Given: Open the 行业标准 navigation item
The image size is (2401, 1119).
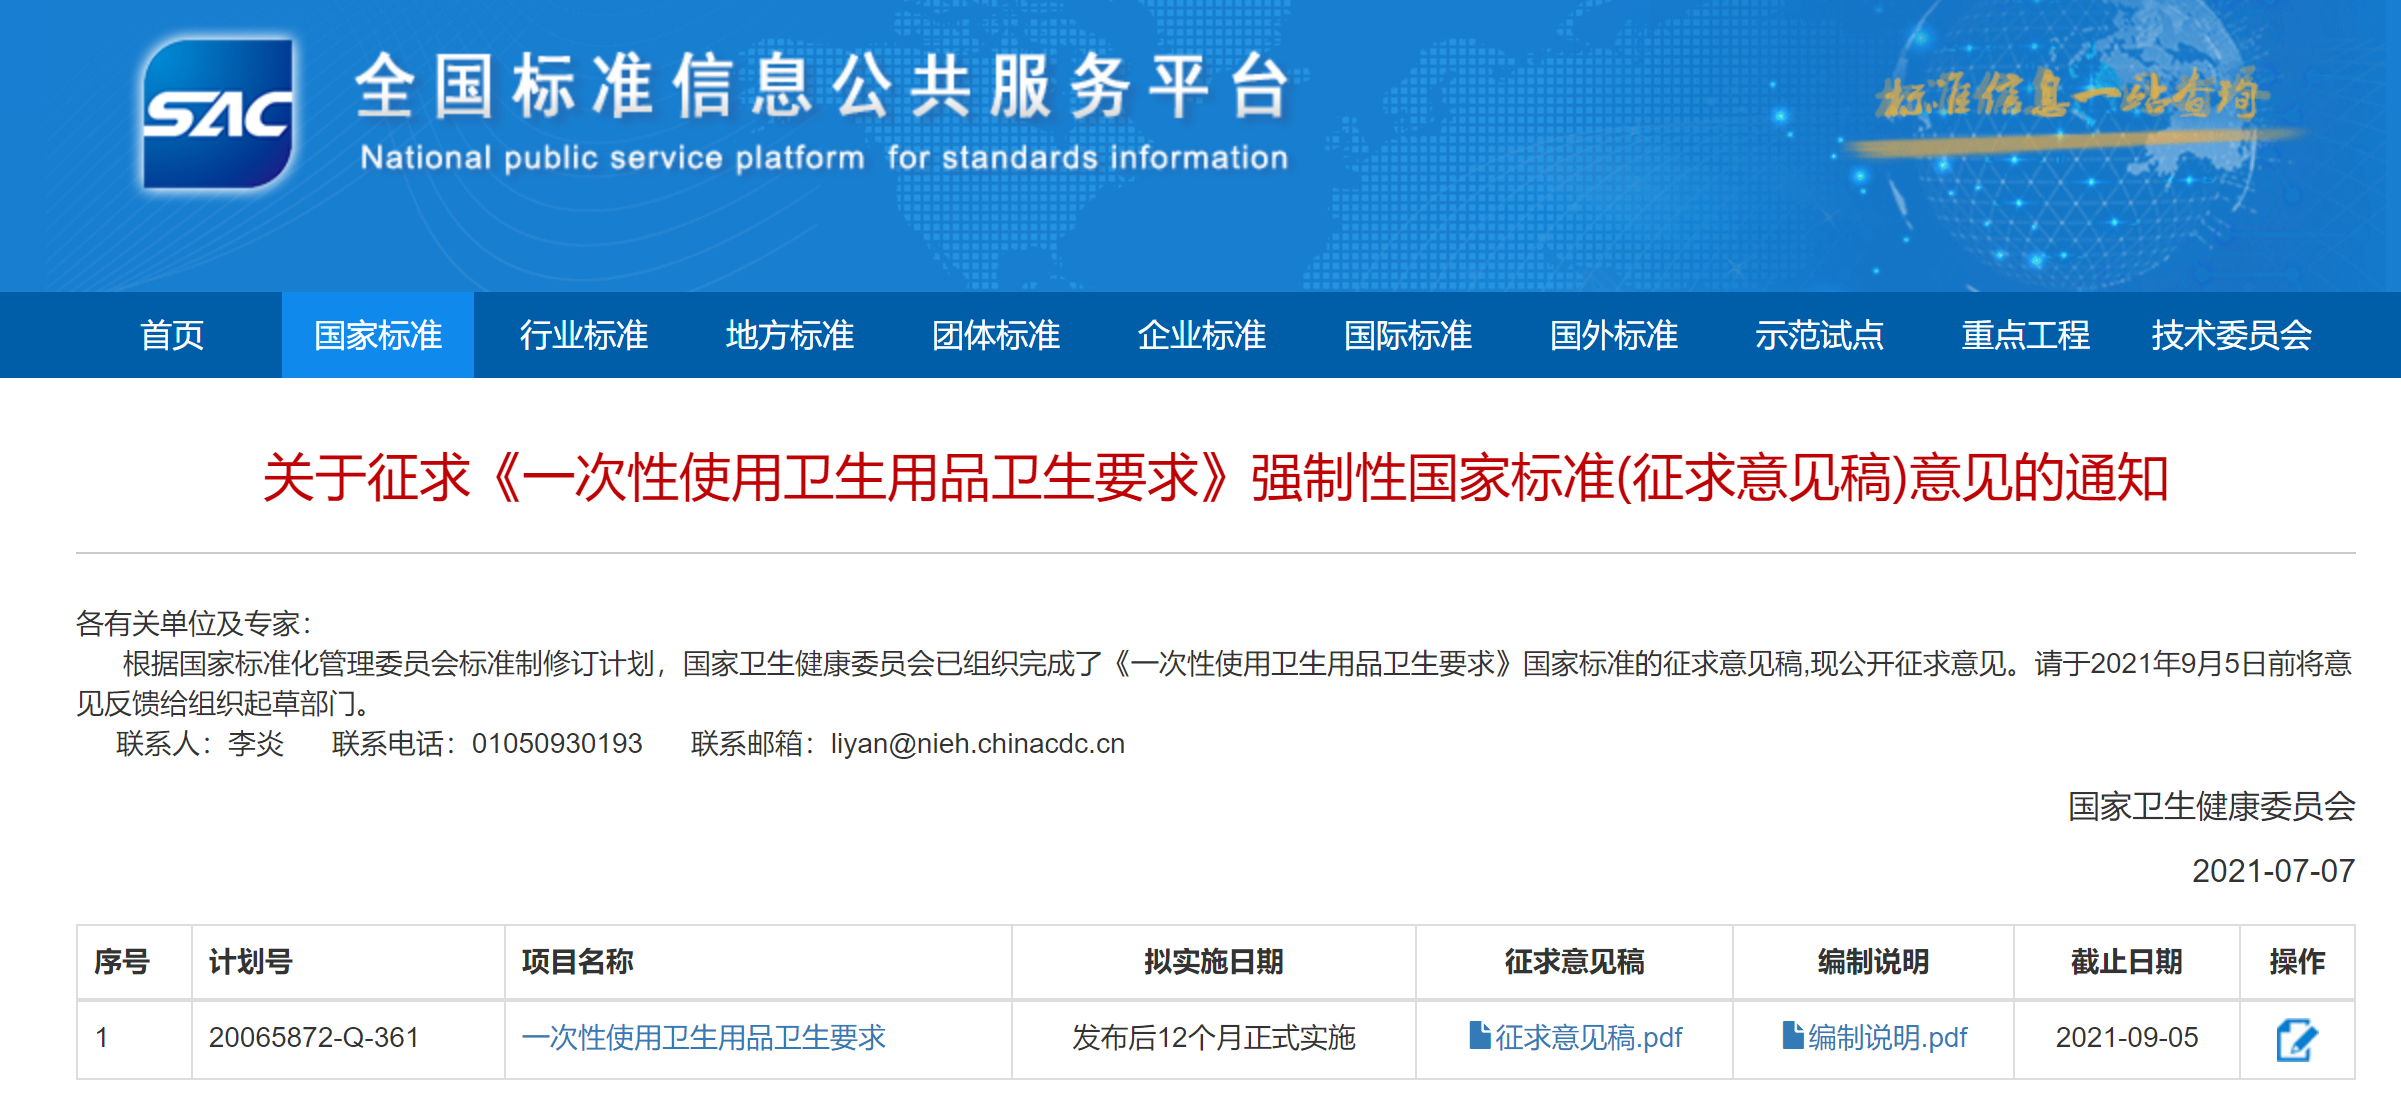Looking at the screenshot, I should click(584, 335).
